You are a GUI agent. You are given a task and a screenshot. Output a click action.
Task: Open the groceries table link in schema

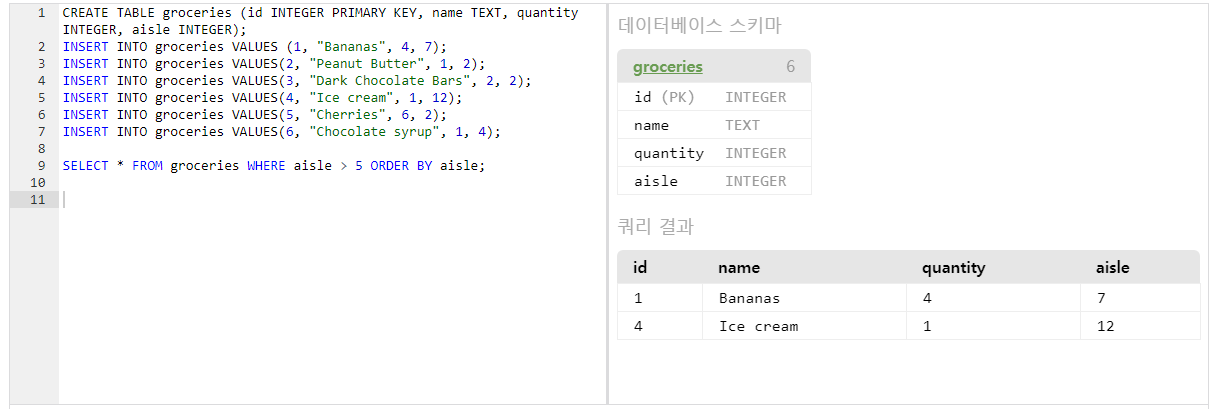[x=668, y=67]
